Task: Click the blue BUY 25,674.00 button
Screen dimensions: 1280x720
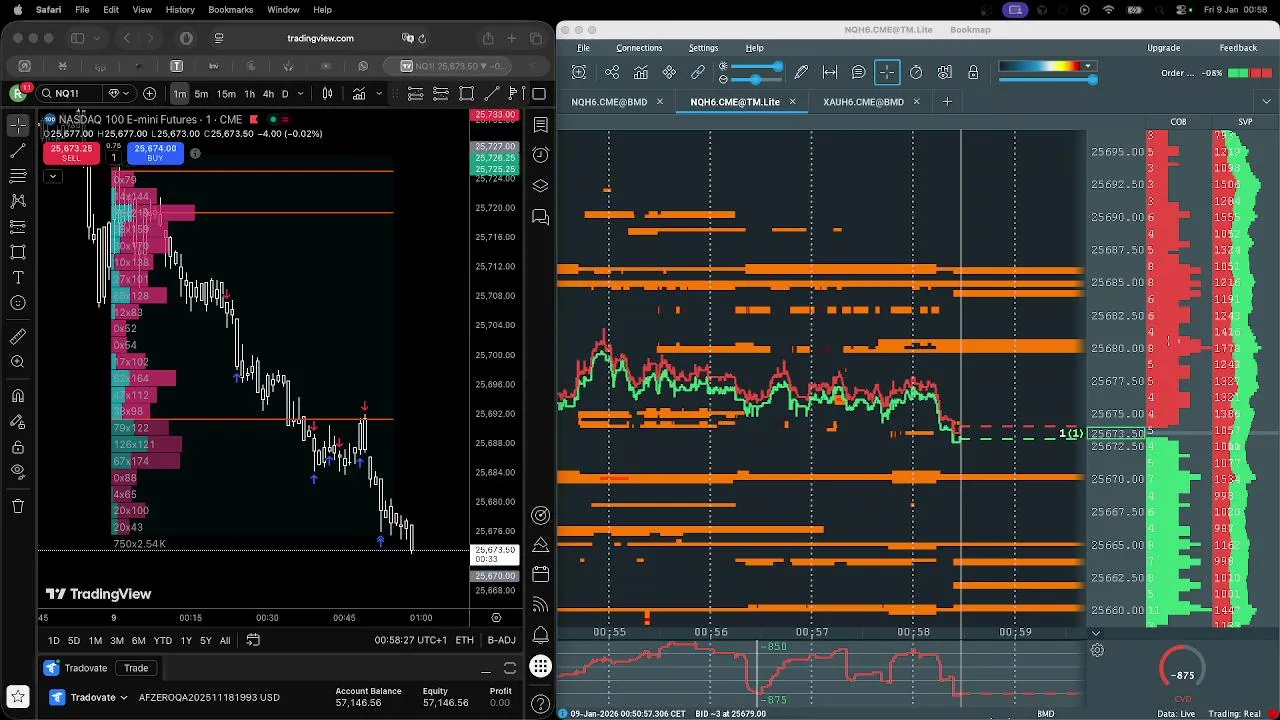Action: click(155, 153)
